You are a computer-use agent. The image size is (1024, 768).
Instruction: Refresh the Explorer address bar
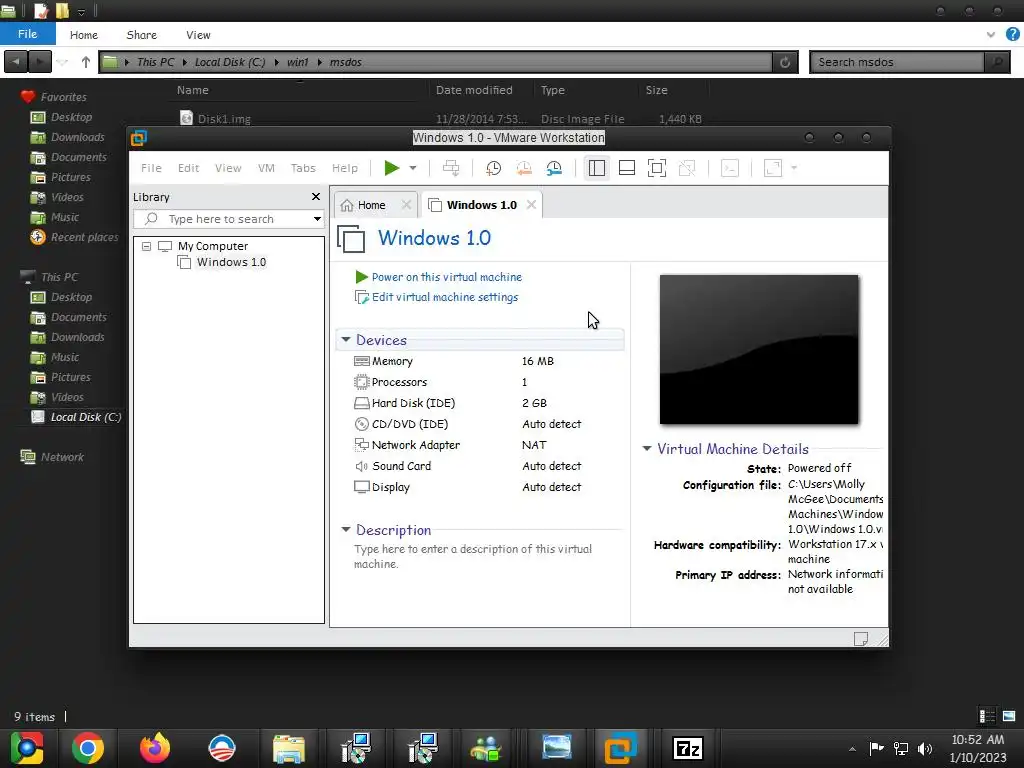[785, 62]
